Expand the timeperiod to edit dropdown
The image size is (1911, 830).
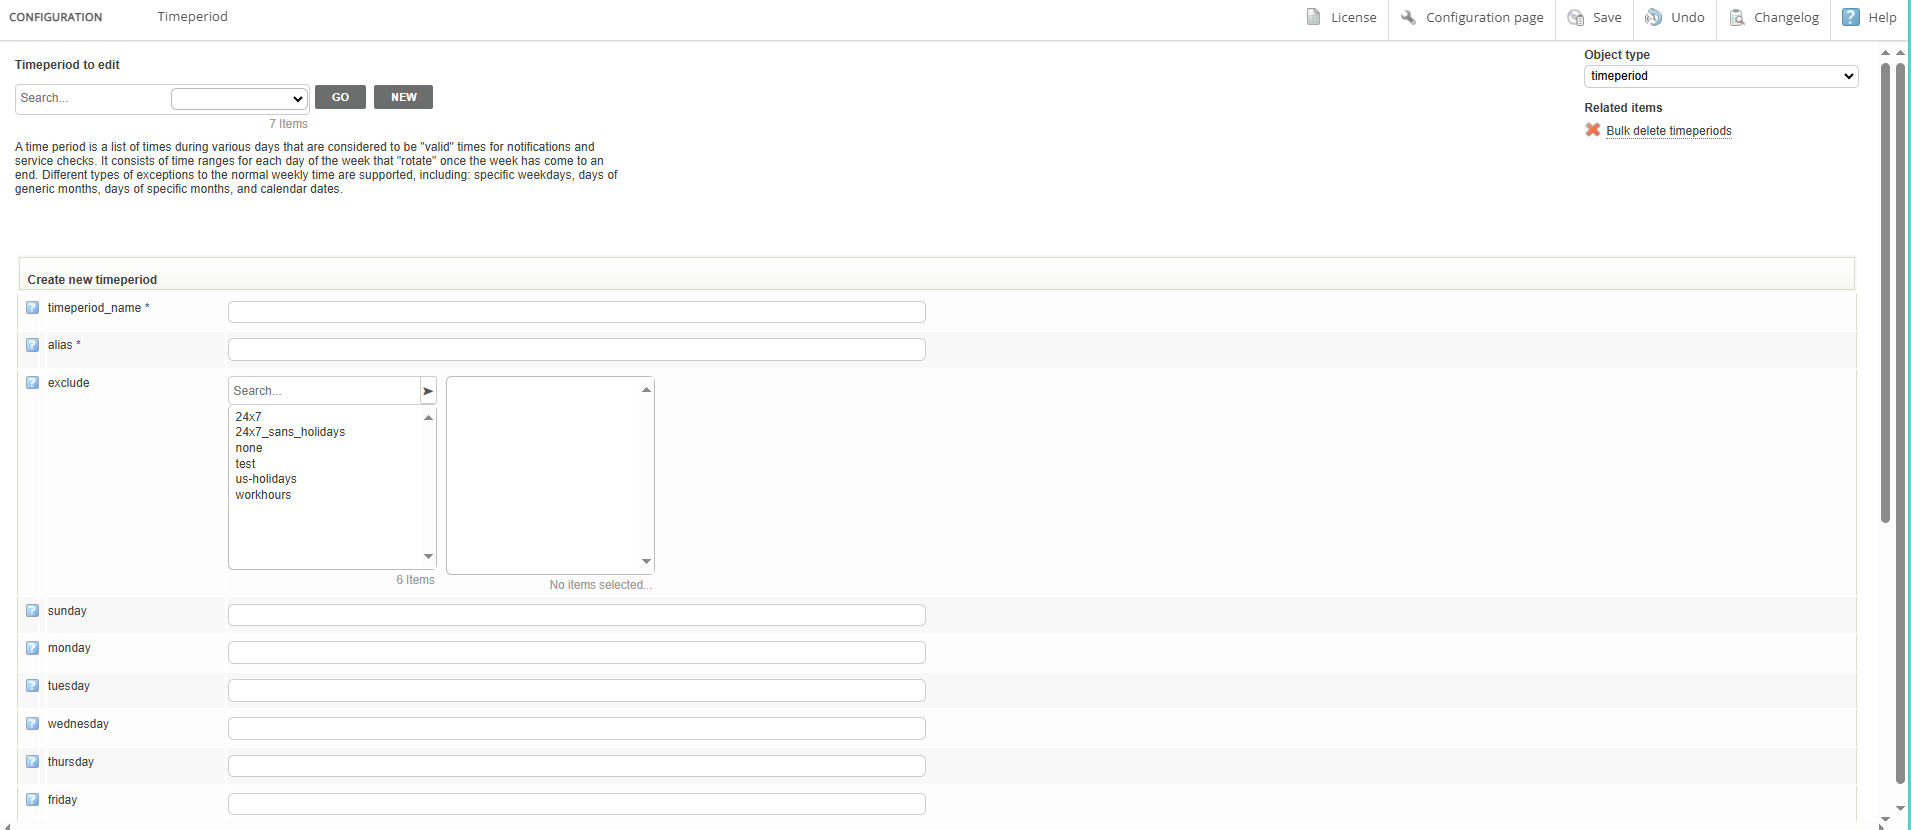[x=239, y=98]
